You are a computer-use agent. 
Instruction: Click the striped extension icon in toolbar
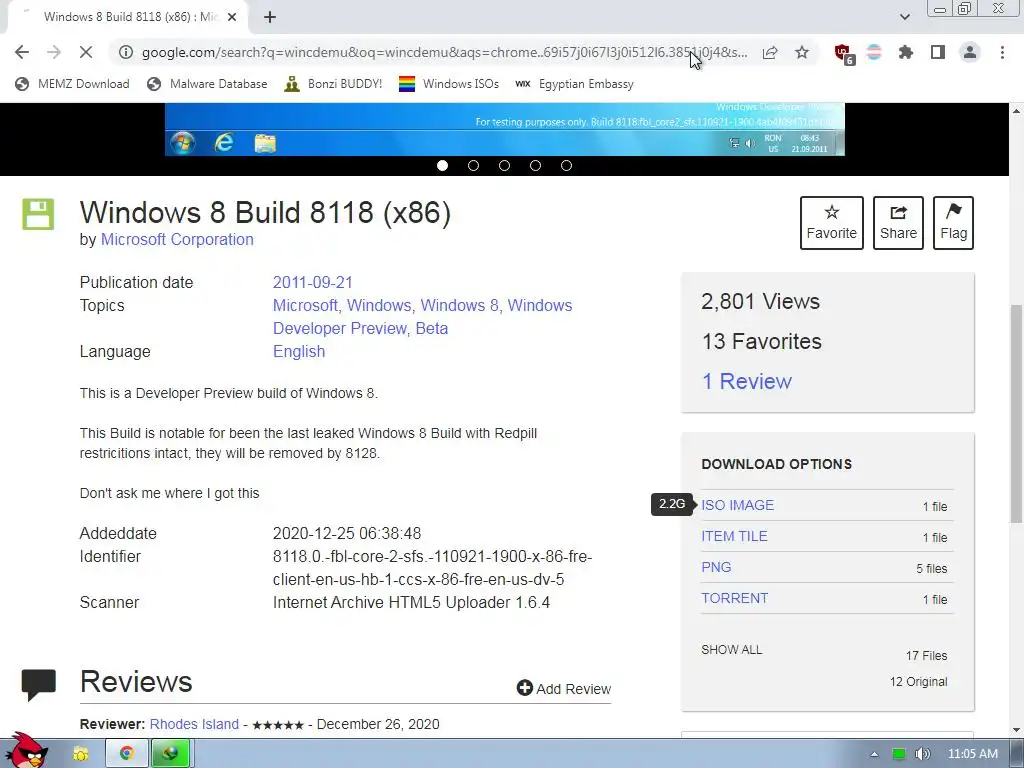(874, 52)
